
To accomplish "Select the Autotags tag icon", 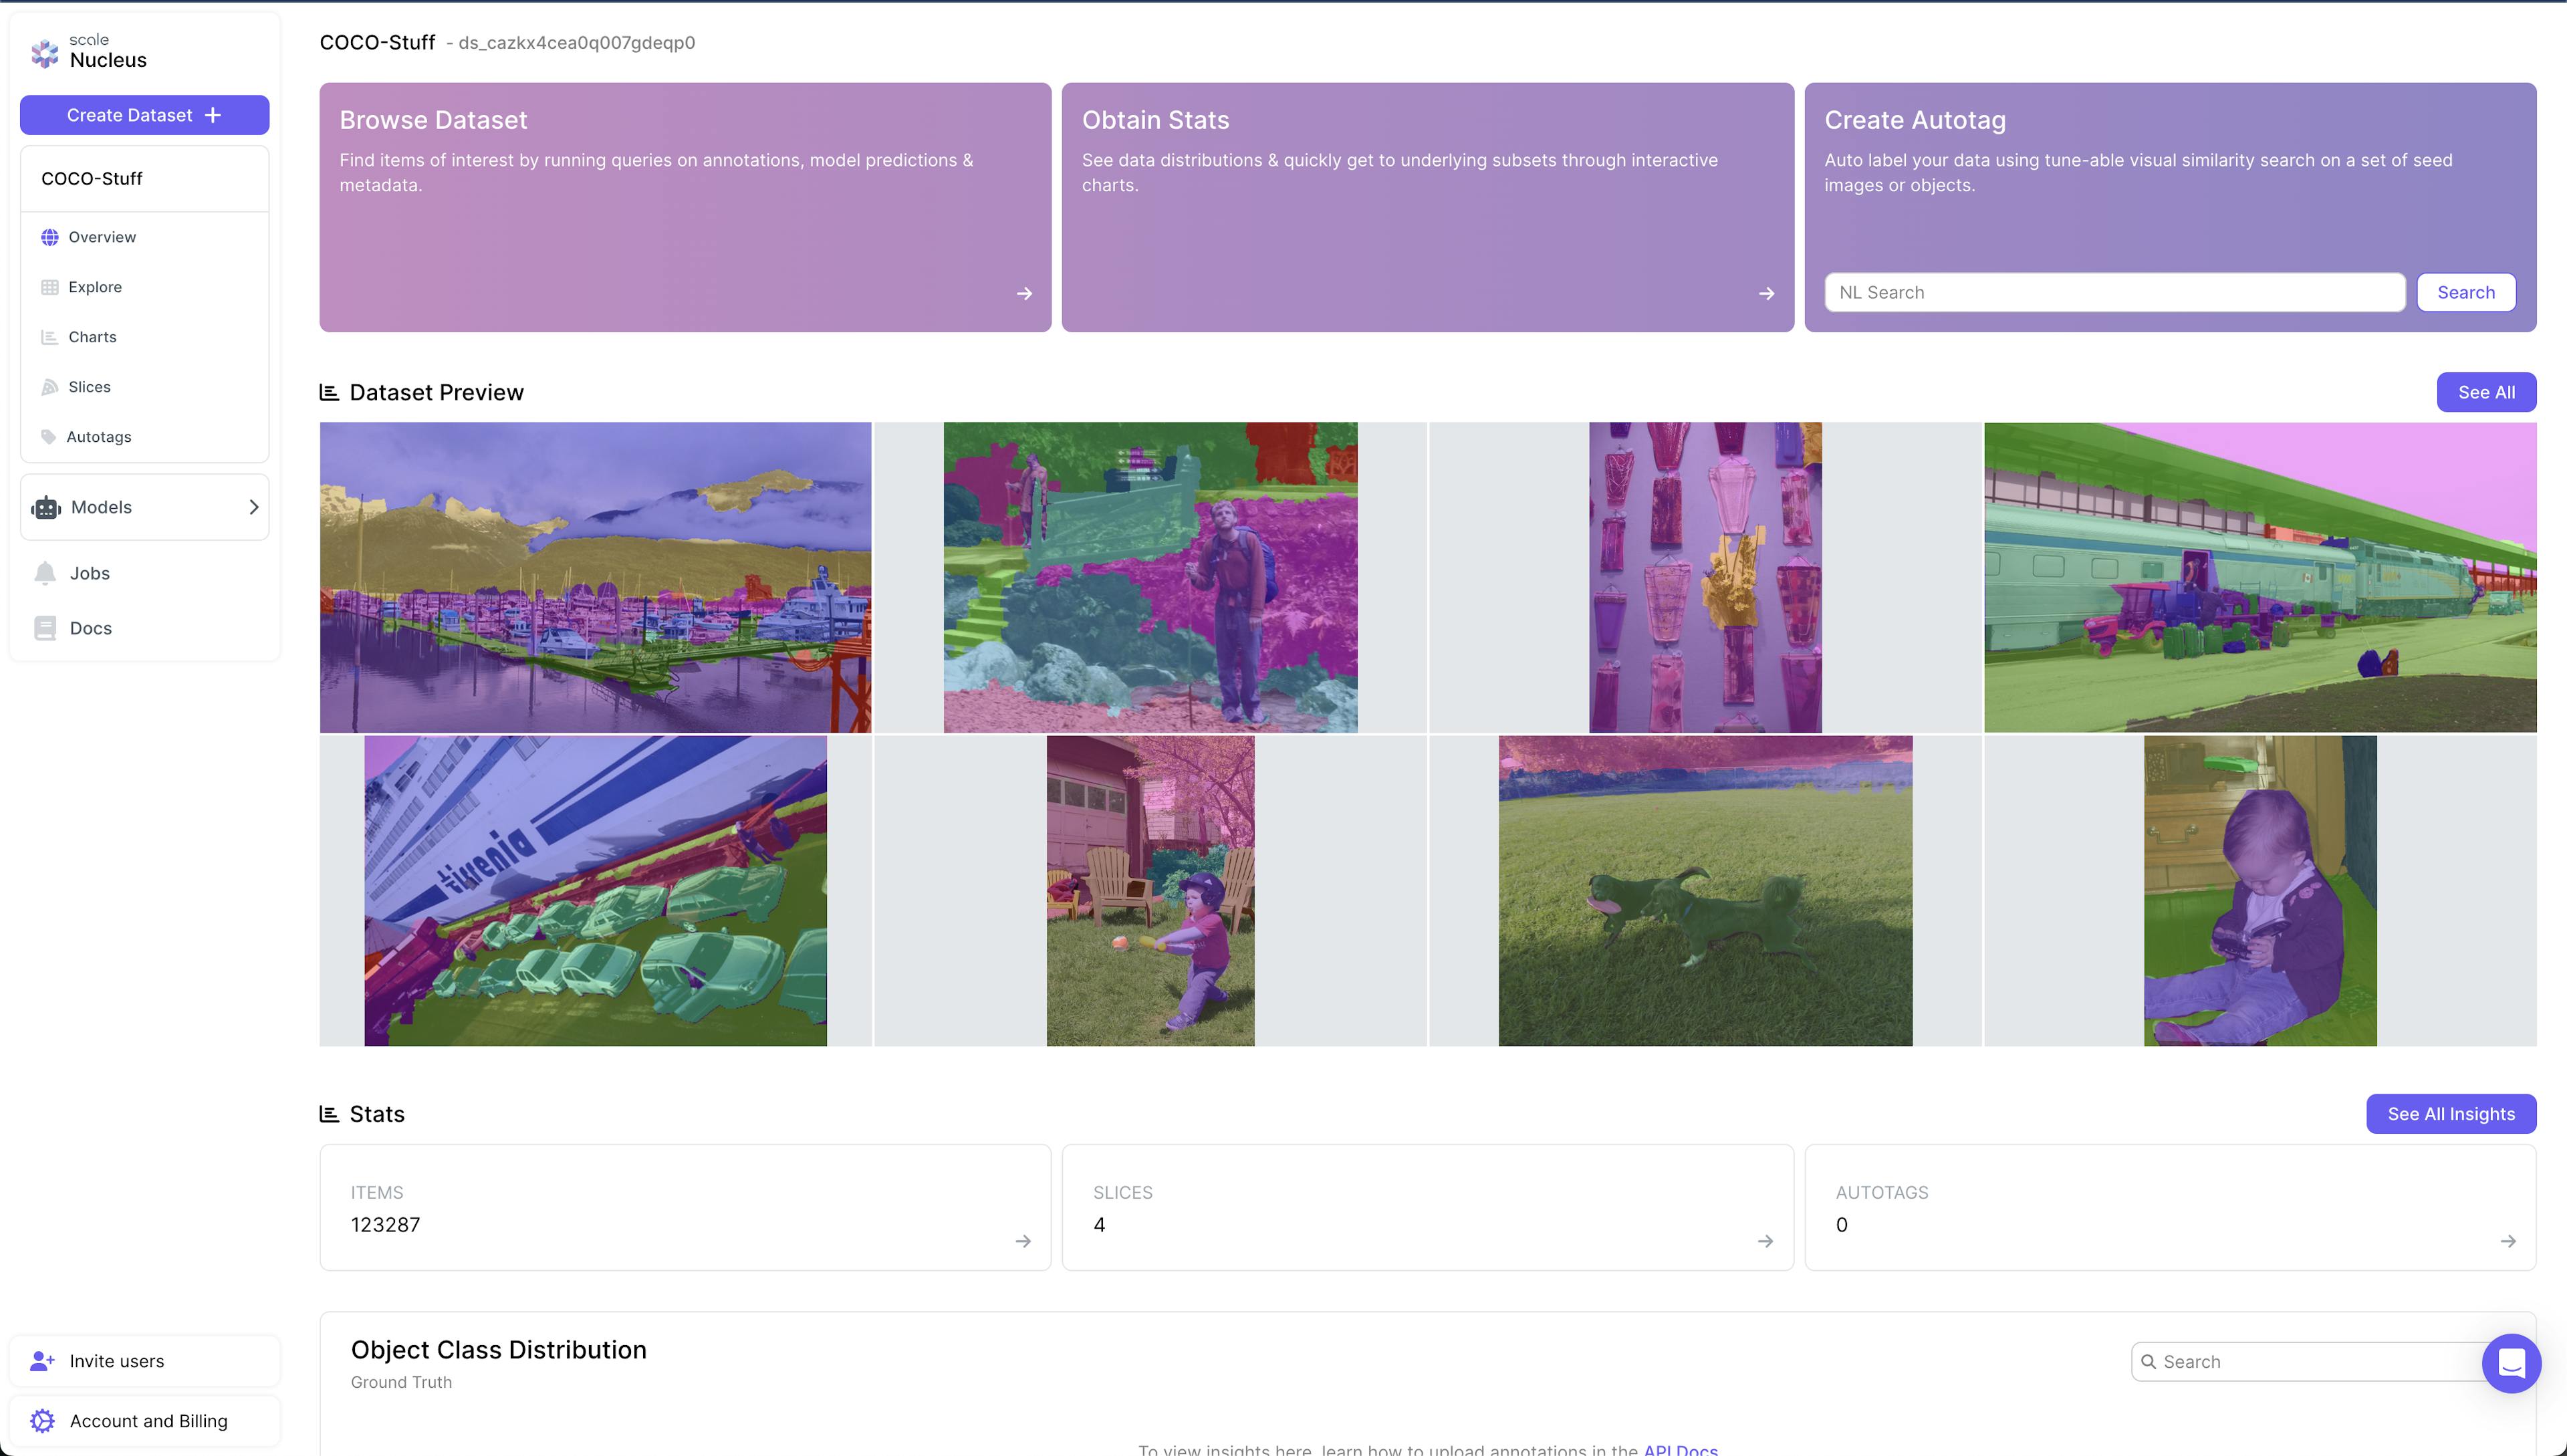I will (48, 437).
